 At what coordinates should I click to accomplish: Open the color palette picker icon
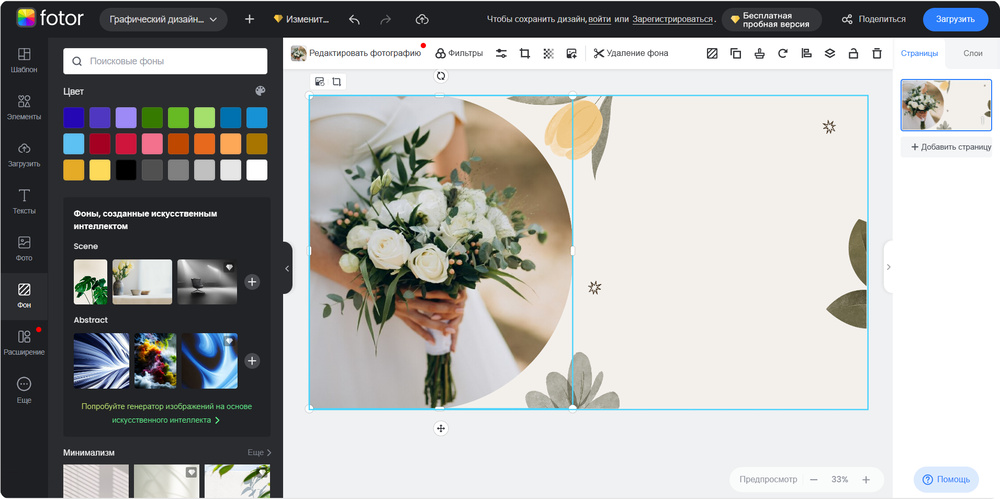tap(260, 91)
